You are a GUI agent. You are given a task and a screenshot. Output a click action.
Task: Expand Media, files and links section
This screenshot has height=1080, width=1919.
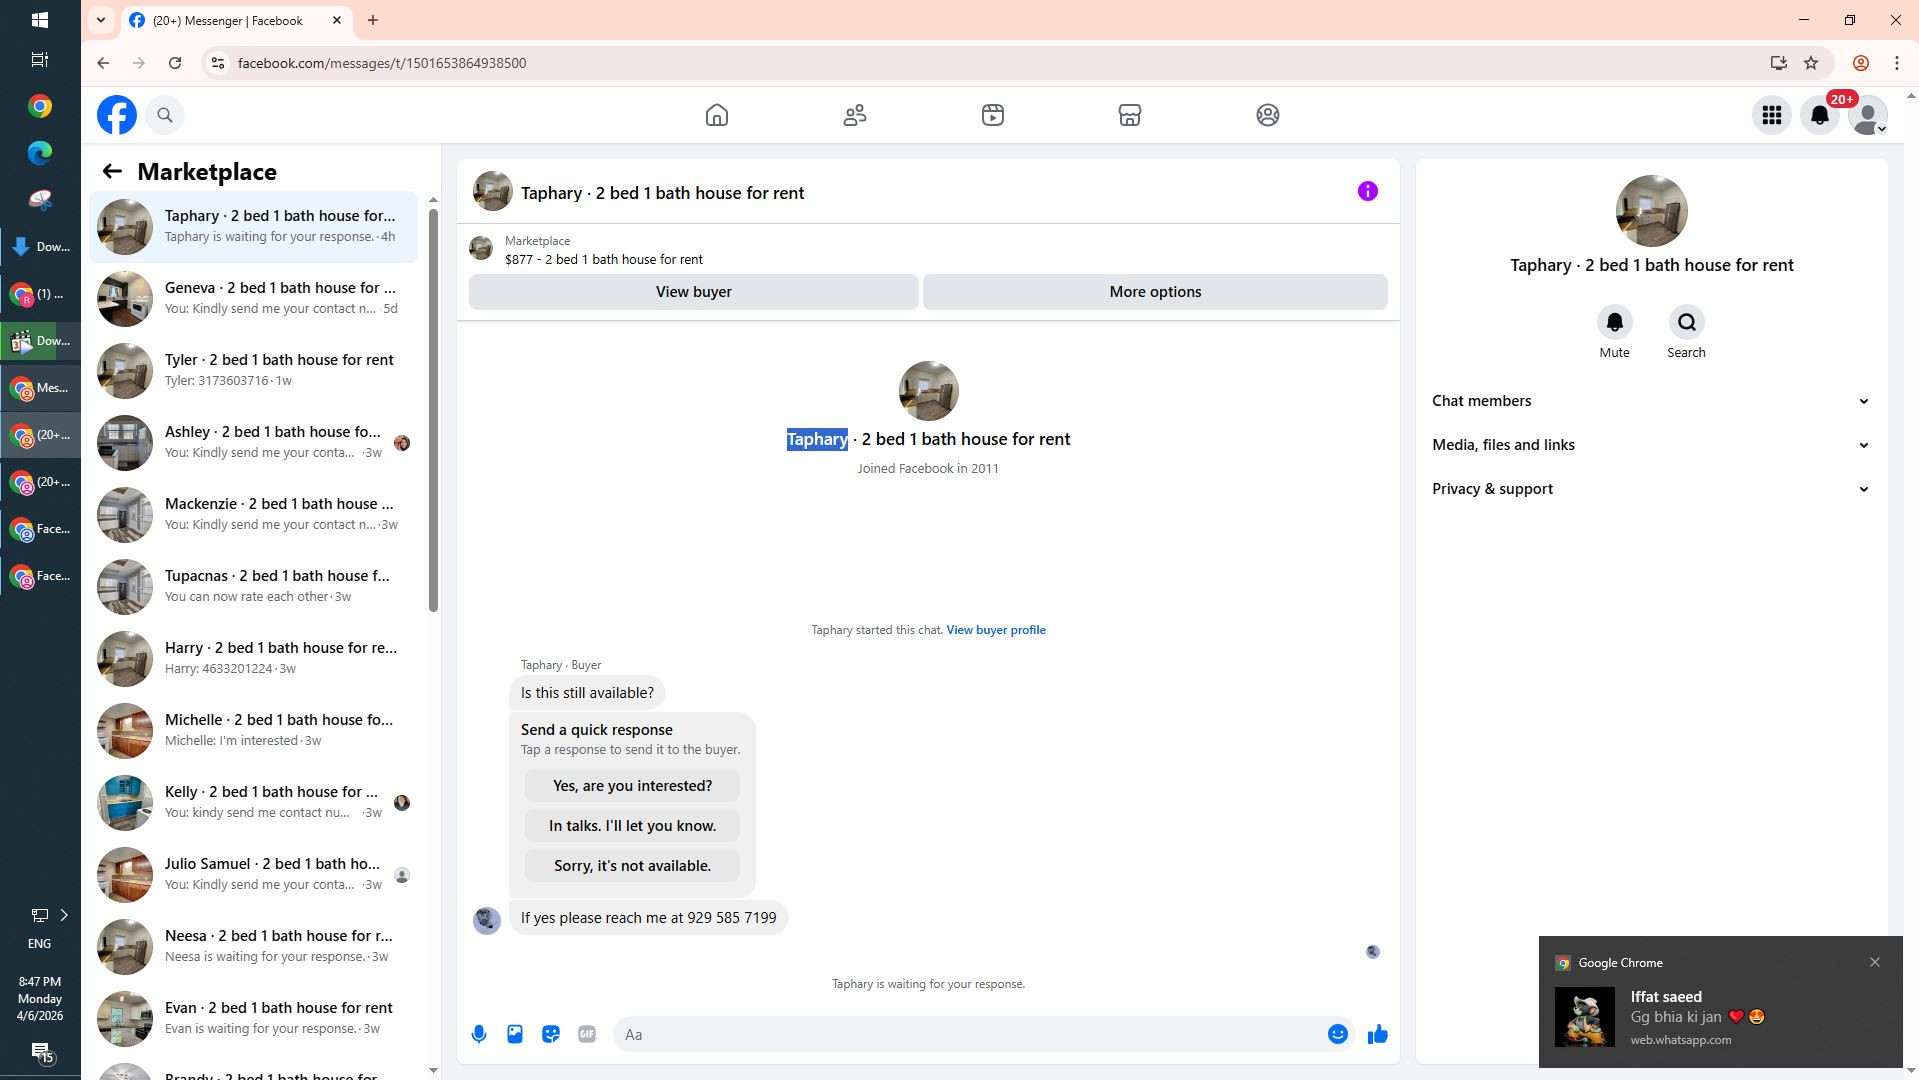click(1651, 445)
